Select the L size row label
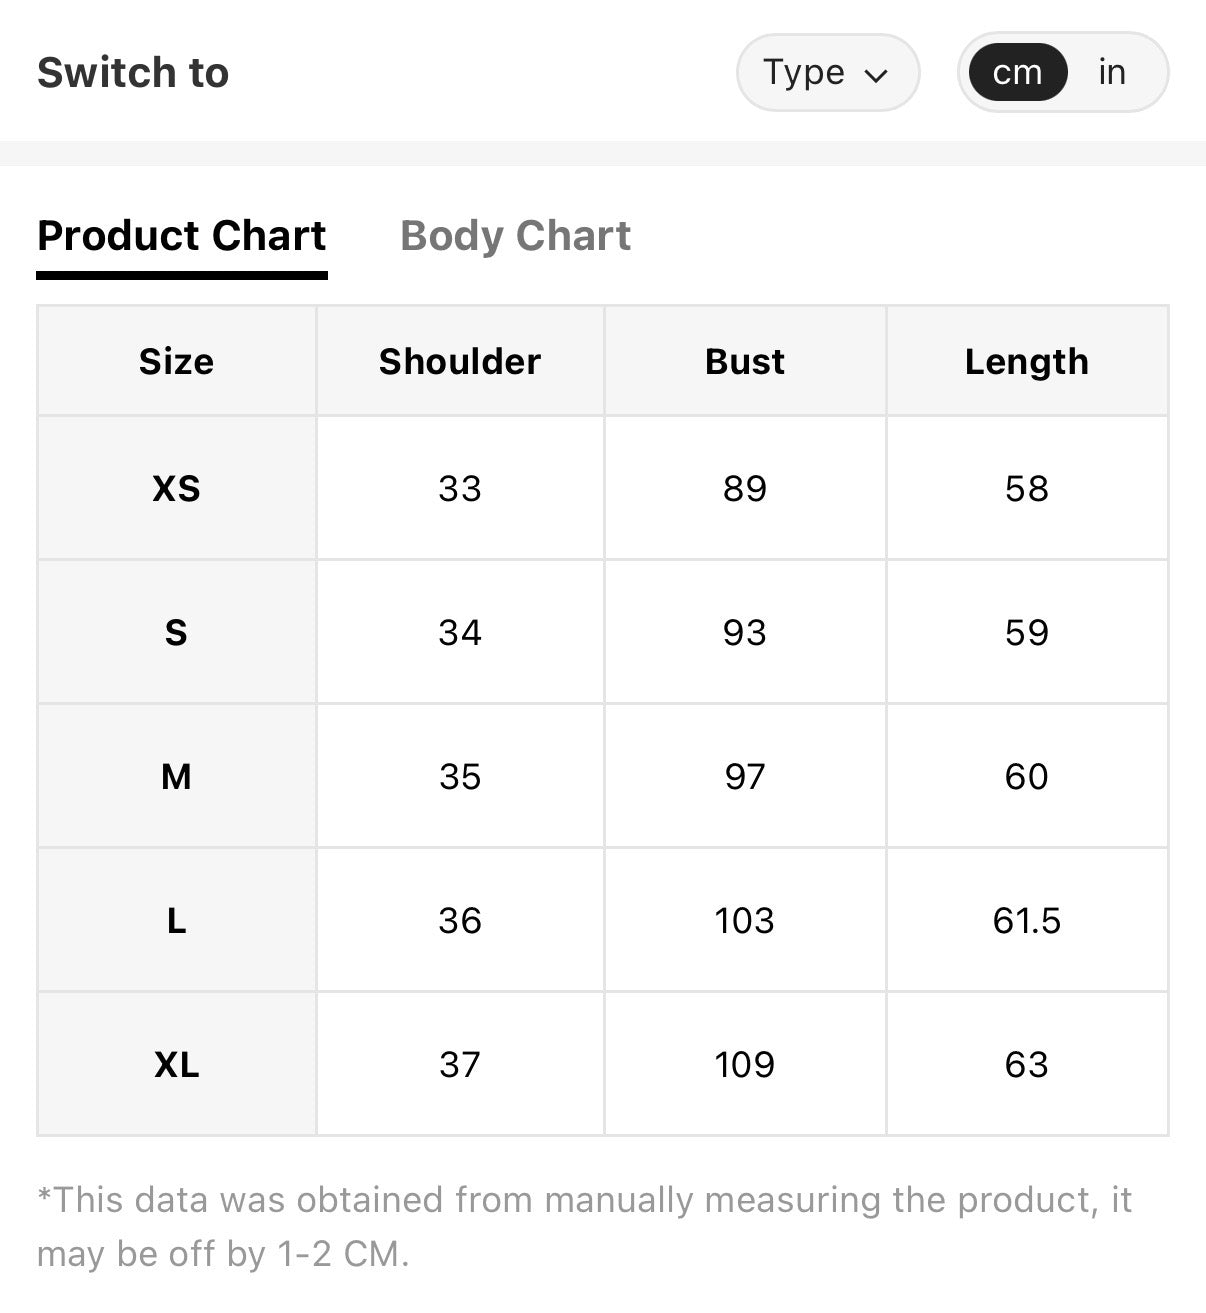 point(177,920)
